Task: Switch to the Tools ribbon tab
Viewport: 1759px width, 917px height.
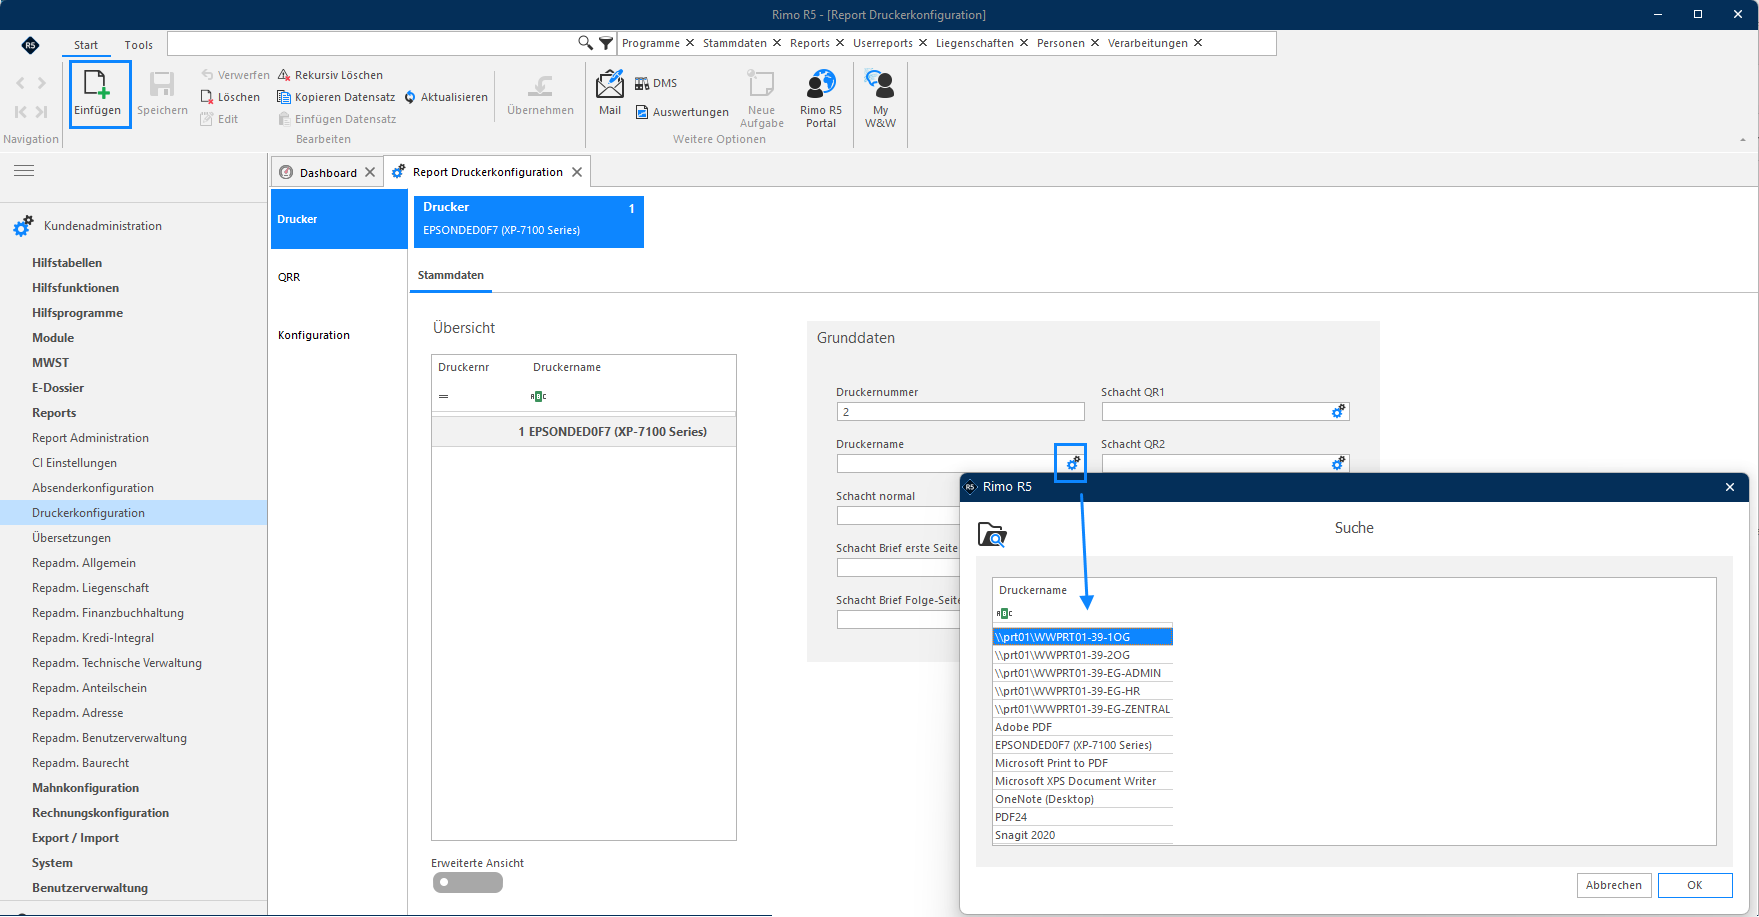Action: click(x=139, y=45)
